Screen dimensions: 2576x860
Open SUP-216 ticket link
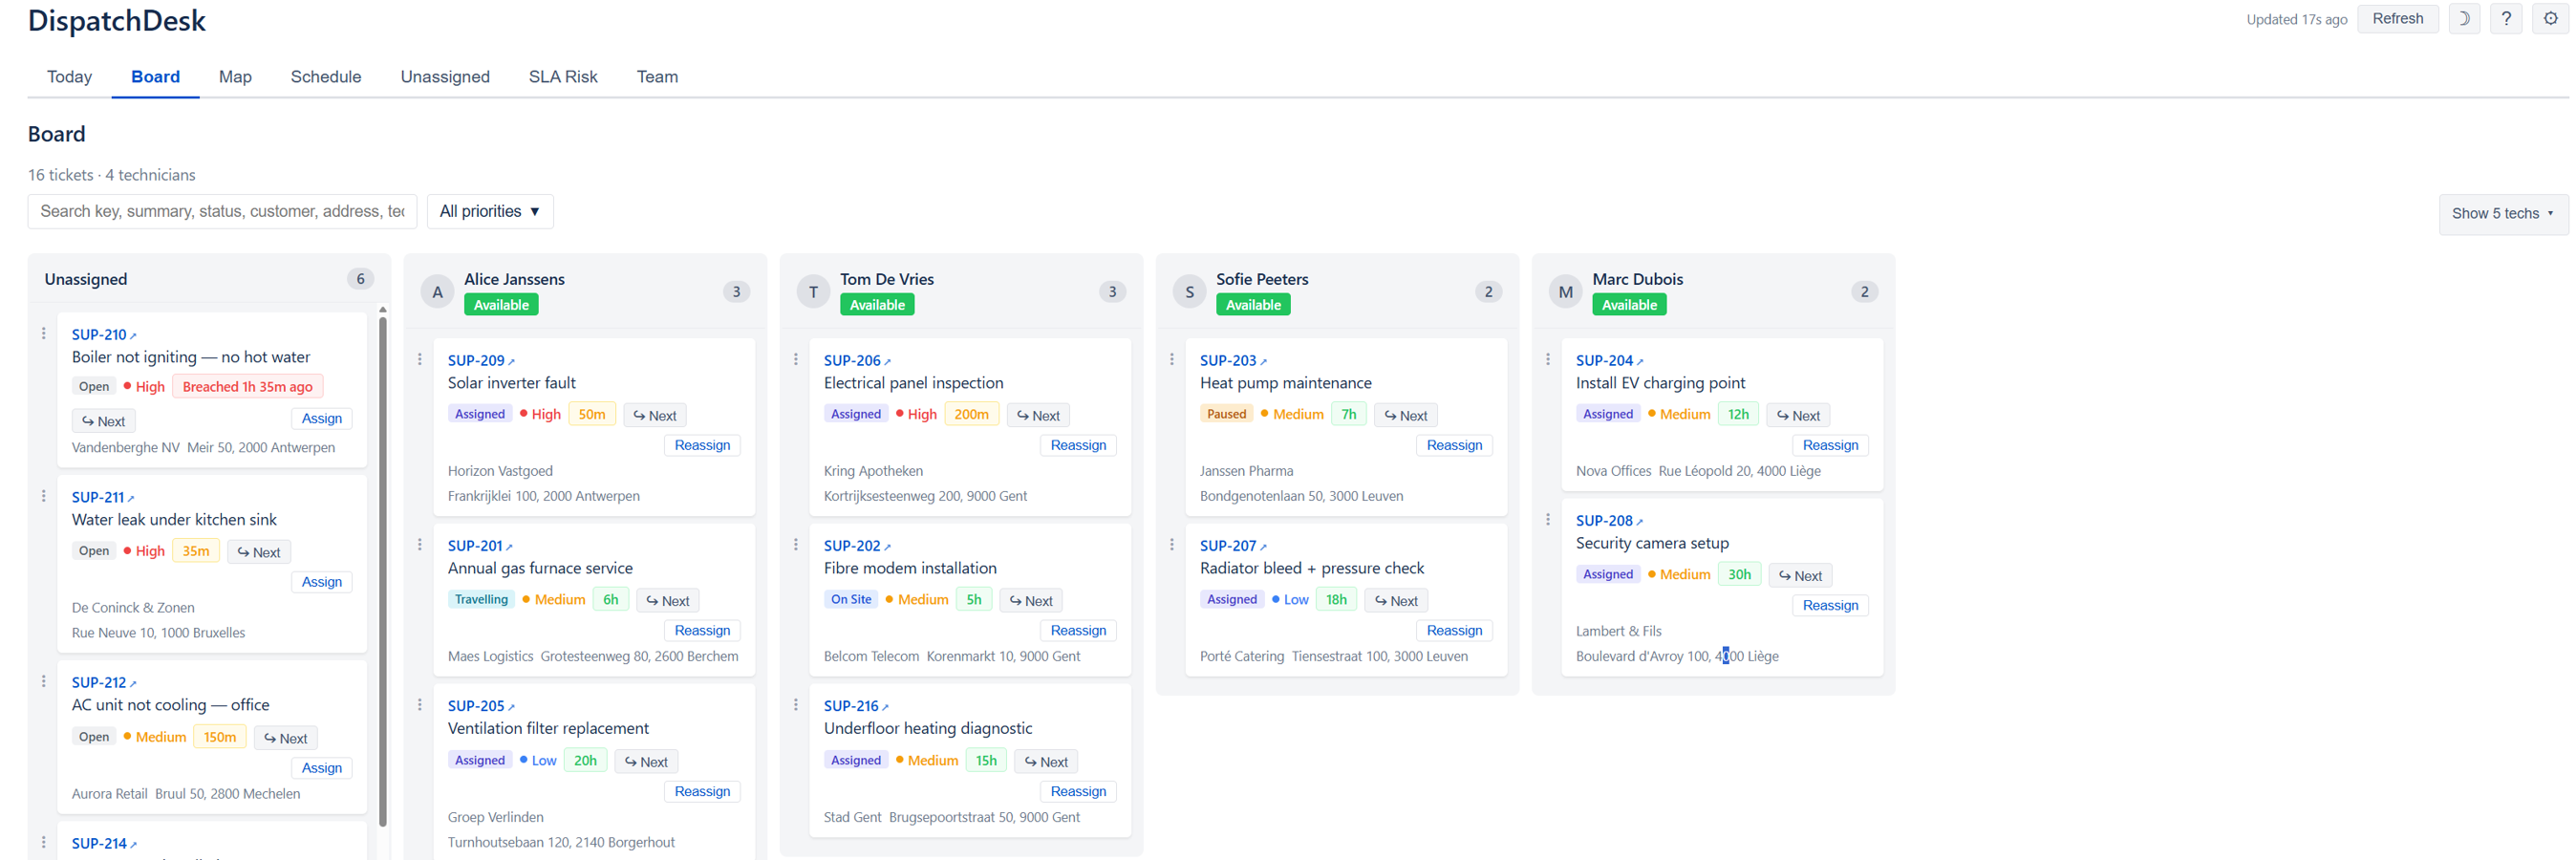click(x=856, y=706)
